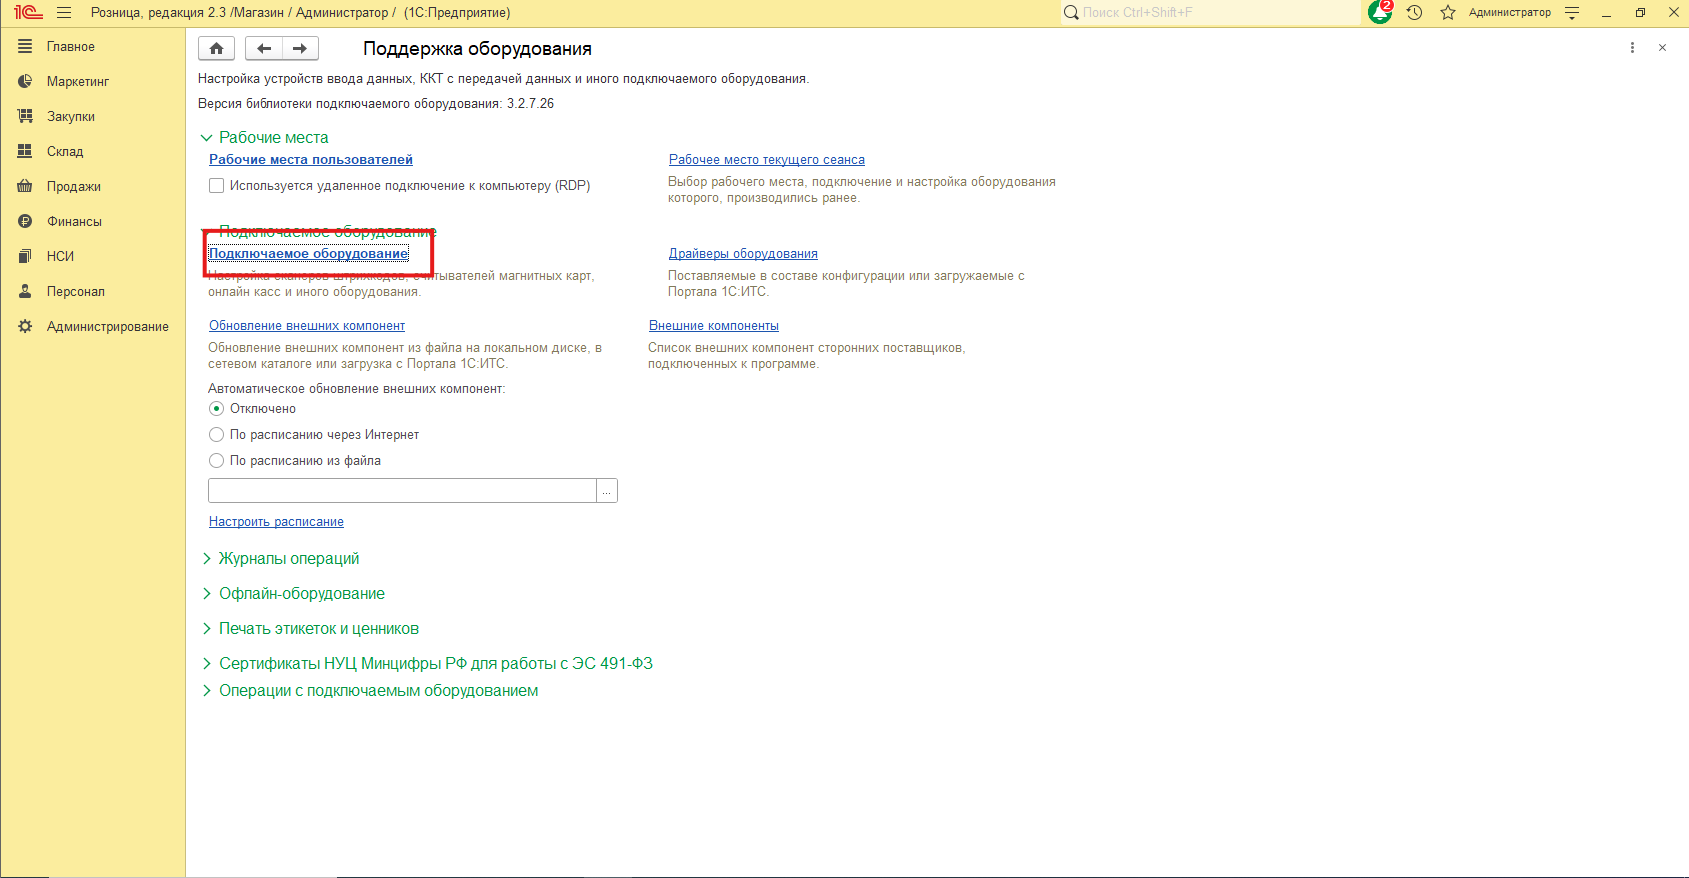
Task: Open Рабочее место текущего сеанса link
Action: point(767,160)
